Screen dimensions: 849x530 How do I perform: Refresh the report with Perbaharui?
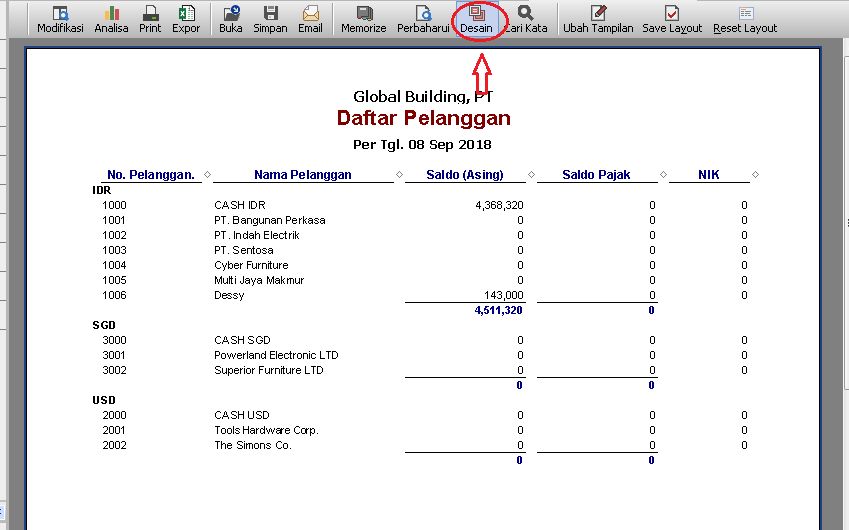(x=422, y=18)
